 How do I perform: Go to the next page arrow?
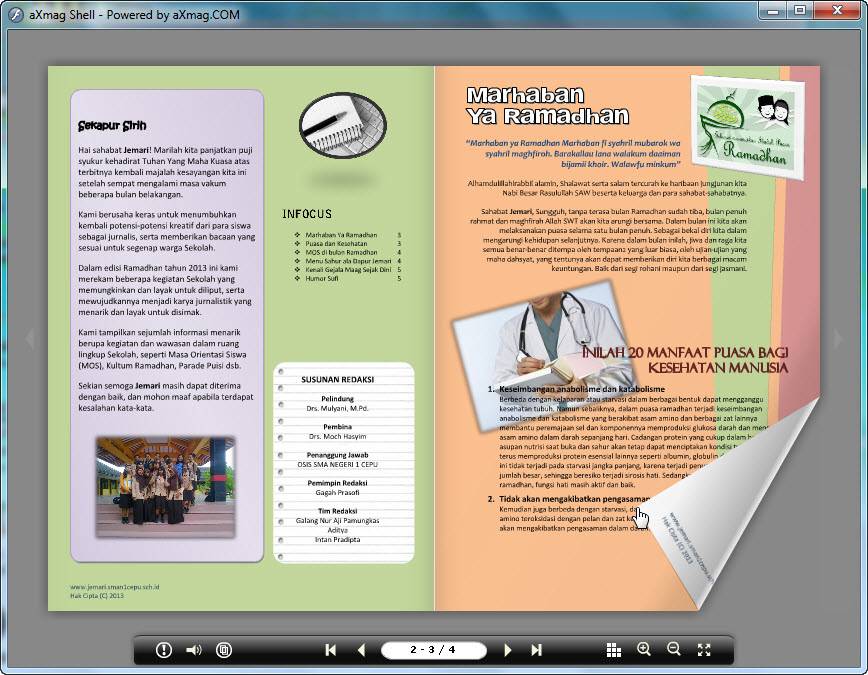(x=508, y=649)
